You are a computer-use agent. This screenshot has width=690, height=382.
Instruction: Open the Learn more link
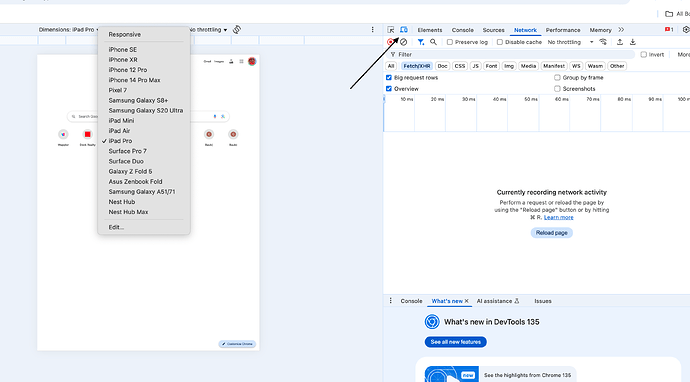tap(558, 217)
